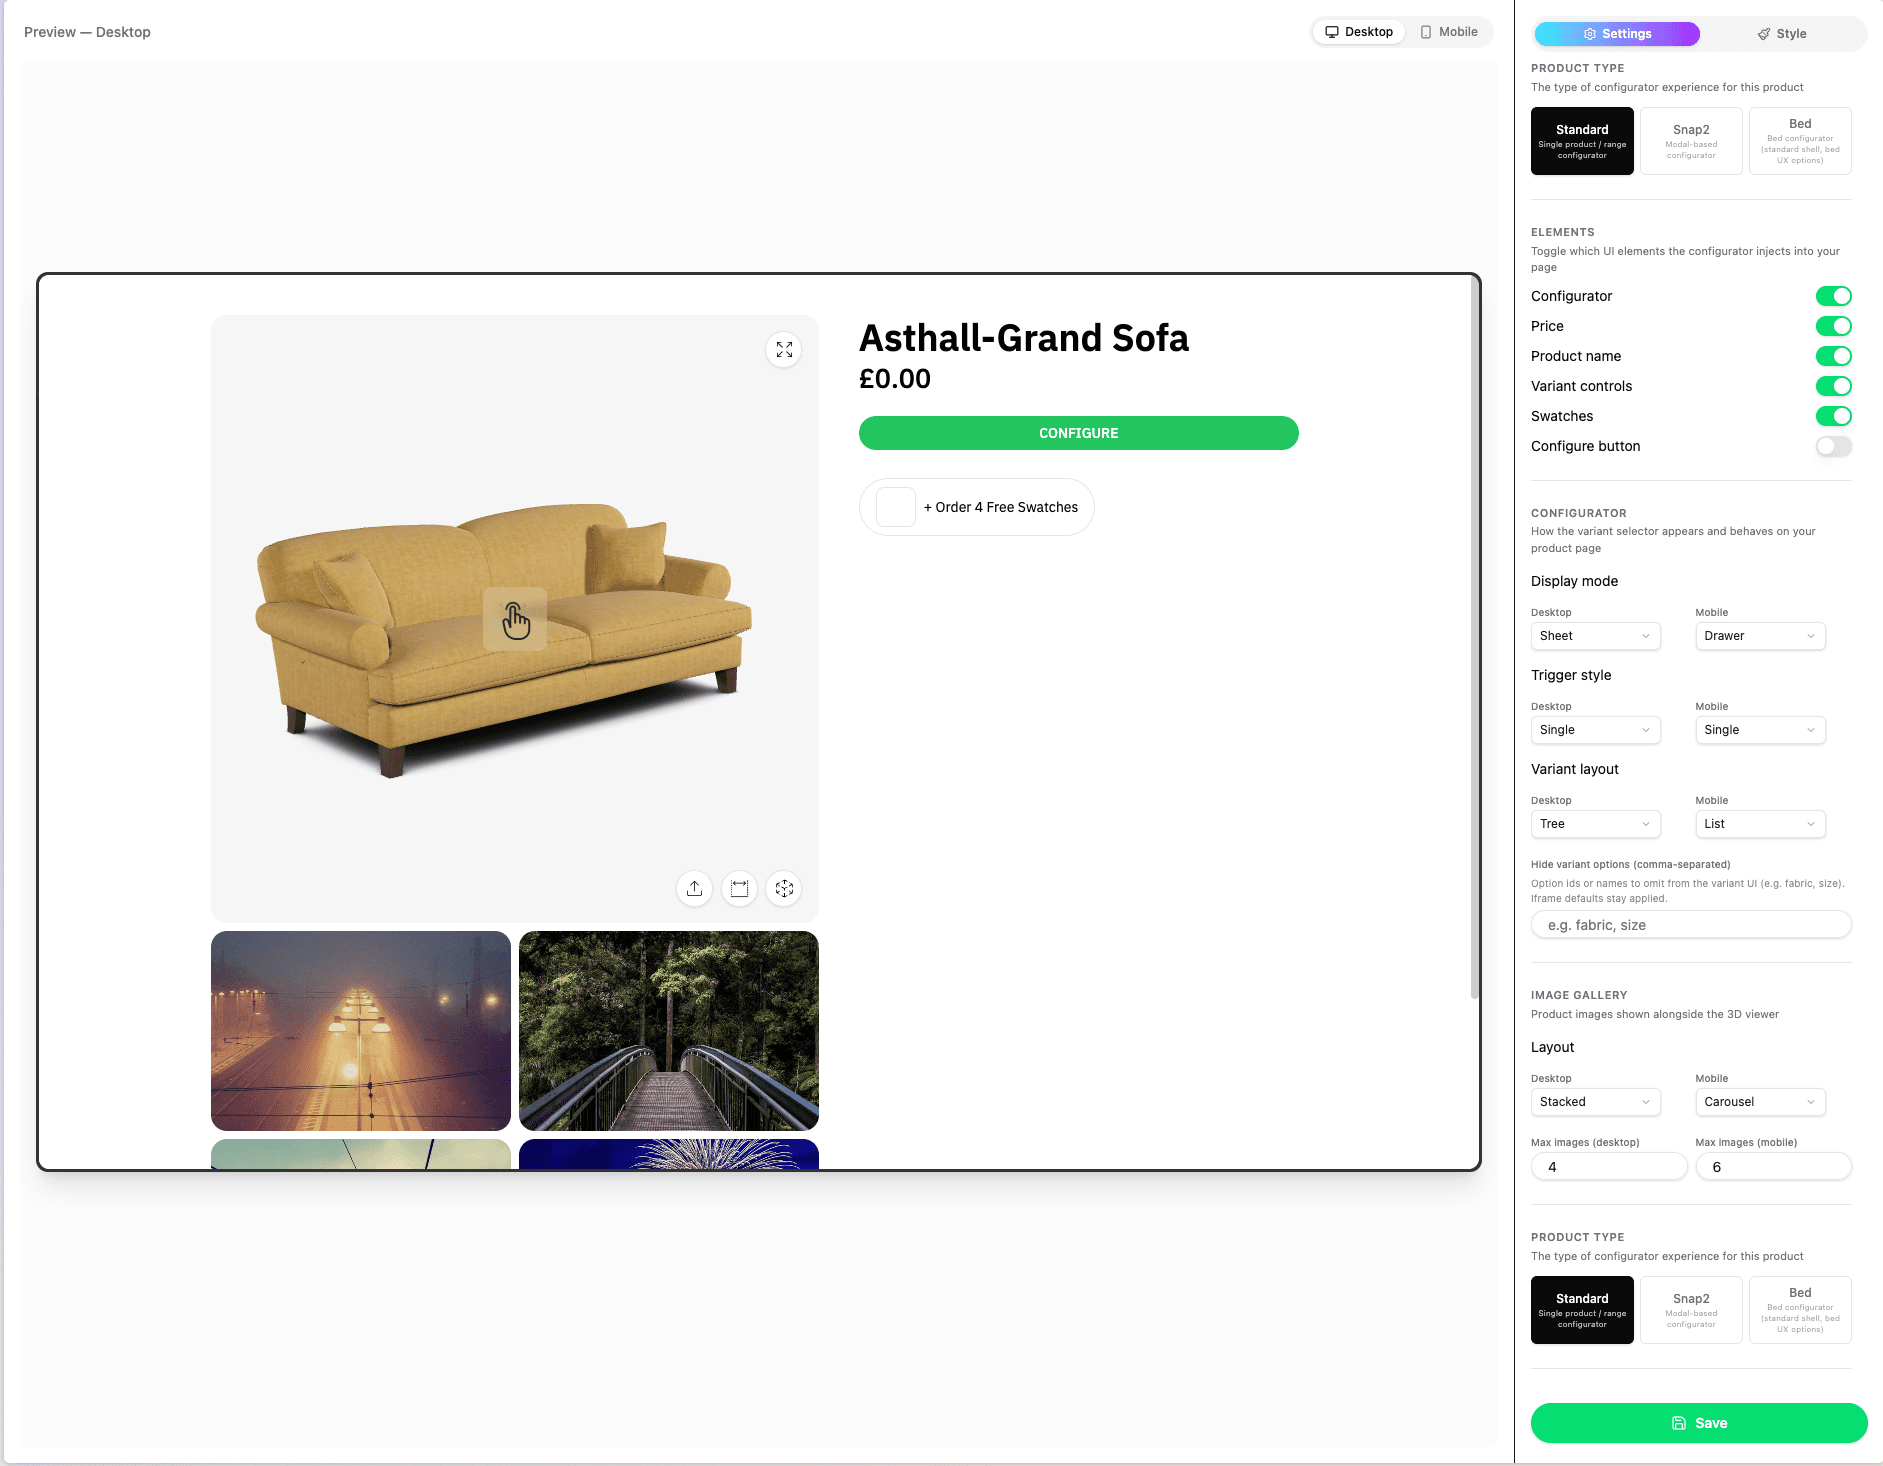Select Bed product type at bottom of panel

coord(1800,1310)
